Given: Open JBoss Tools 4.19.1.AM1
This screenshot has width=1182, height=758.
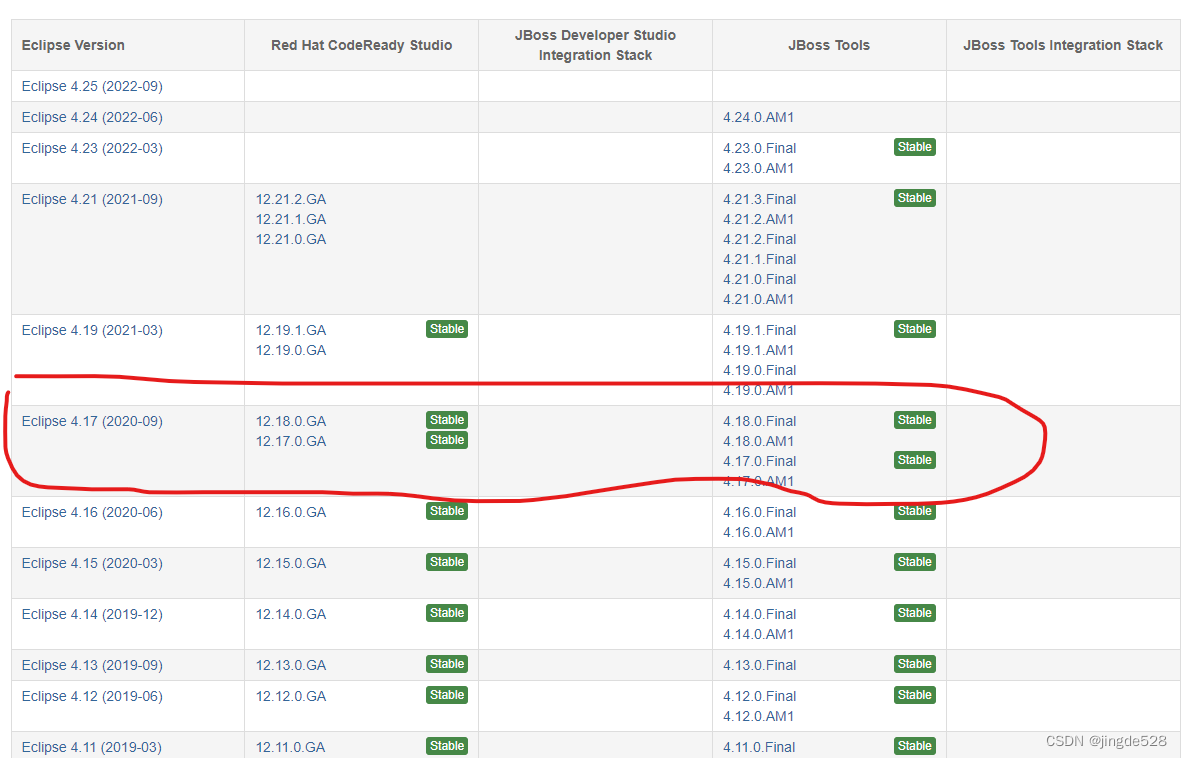Looking at the screenshot, I should tap(758, 350).
